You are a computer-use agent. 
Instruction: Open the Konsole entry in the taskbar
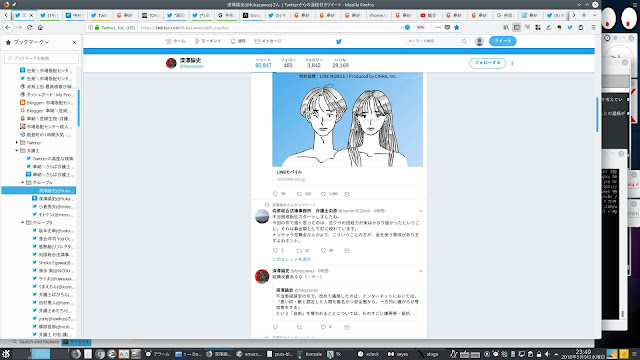[x=310, y=354]
